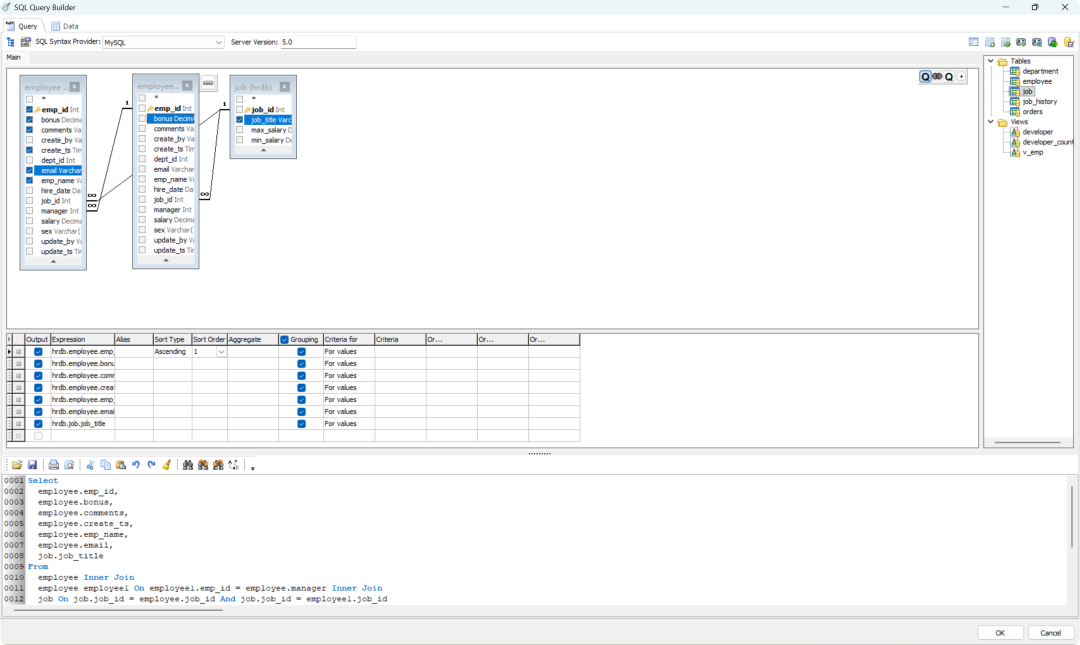1080x645 pixels.
Task: Click the properties window icon at top right
Action: pyautogui.click(x=973, y=42)
